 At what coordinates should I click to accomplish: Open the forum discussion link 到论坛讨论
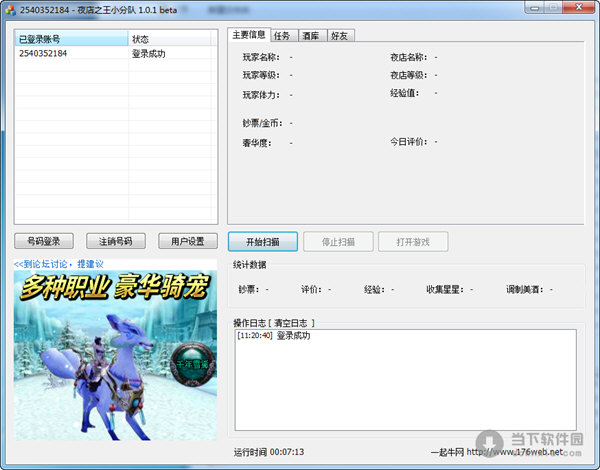[x=59, y=264]
